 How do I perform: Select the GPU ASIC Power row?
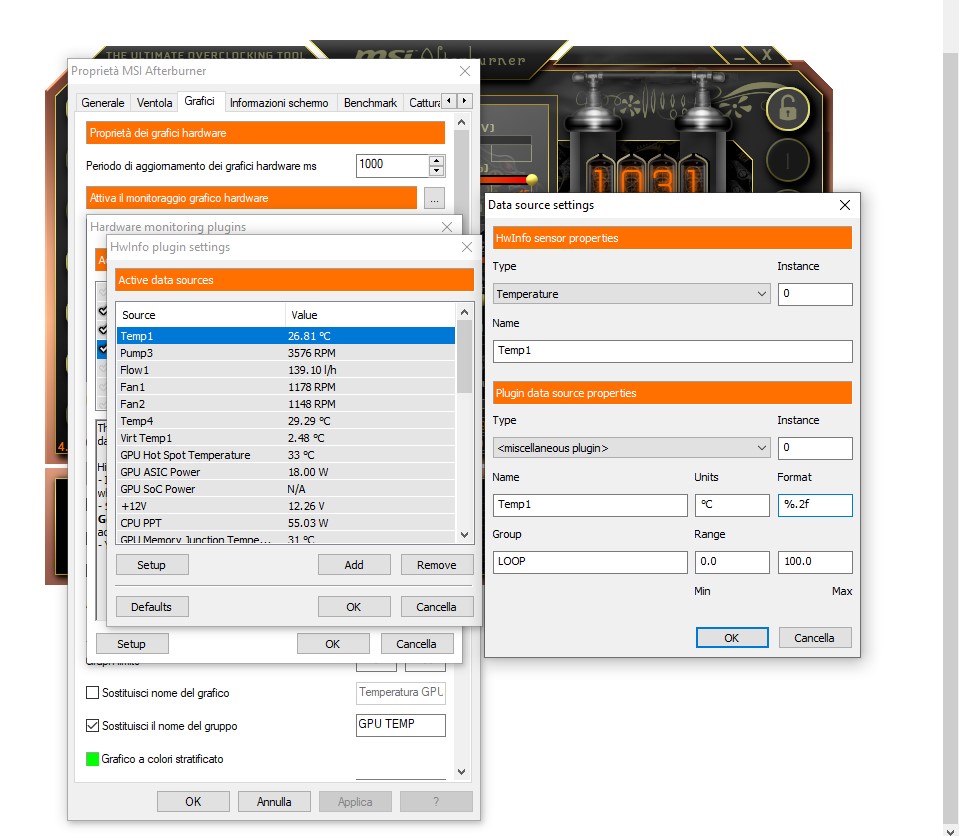click(286, 472)
